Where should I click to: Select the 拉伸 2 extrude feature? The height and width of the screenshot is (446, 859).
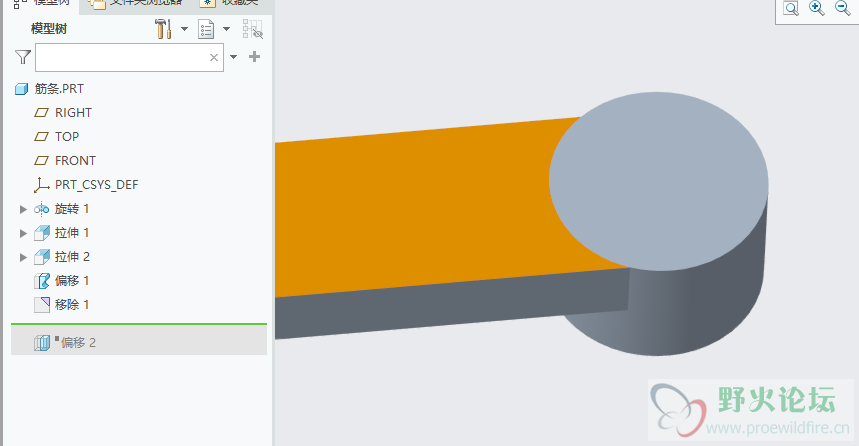click(x=72, y=256)
